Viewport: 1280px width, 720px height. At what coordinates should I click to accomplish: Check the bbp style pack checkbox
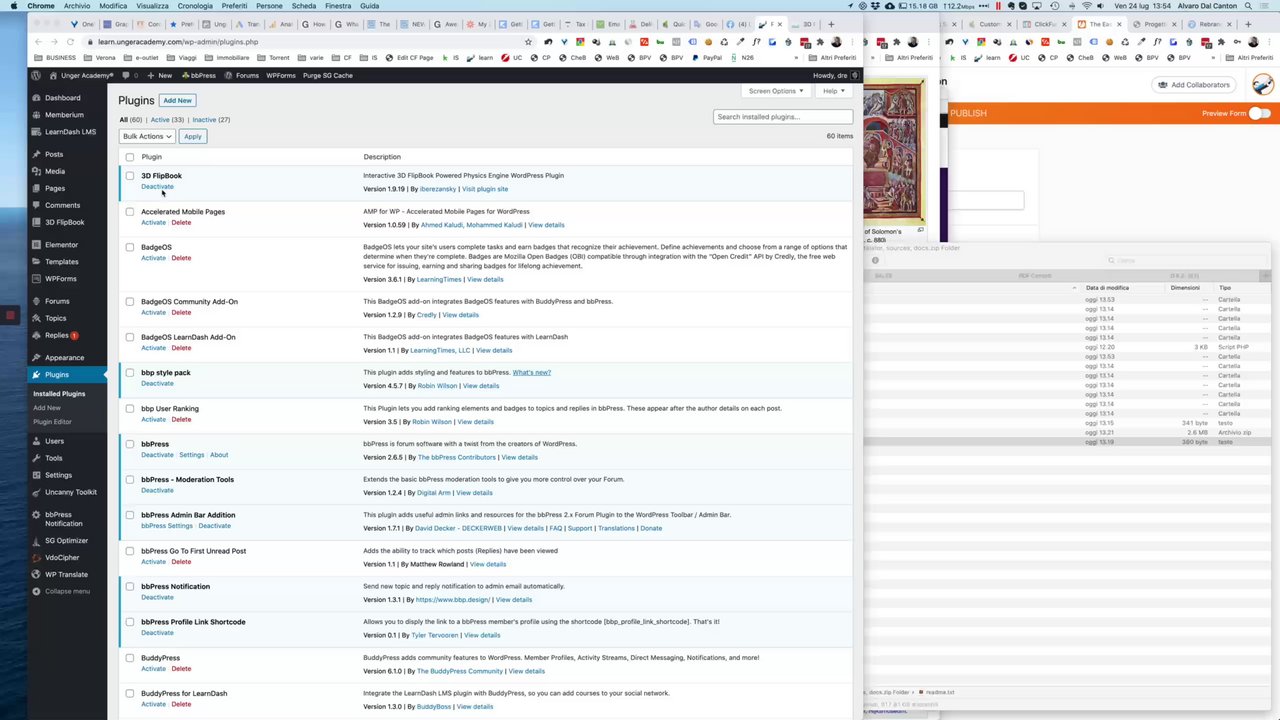130,373
